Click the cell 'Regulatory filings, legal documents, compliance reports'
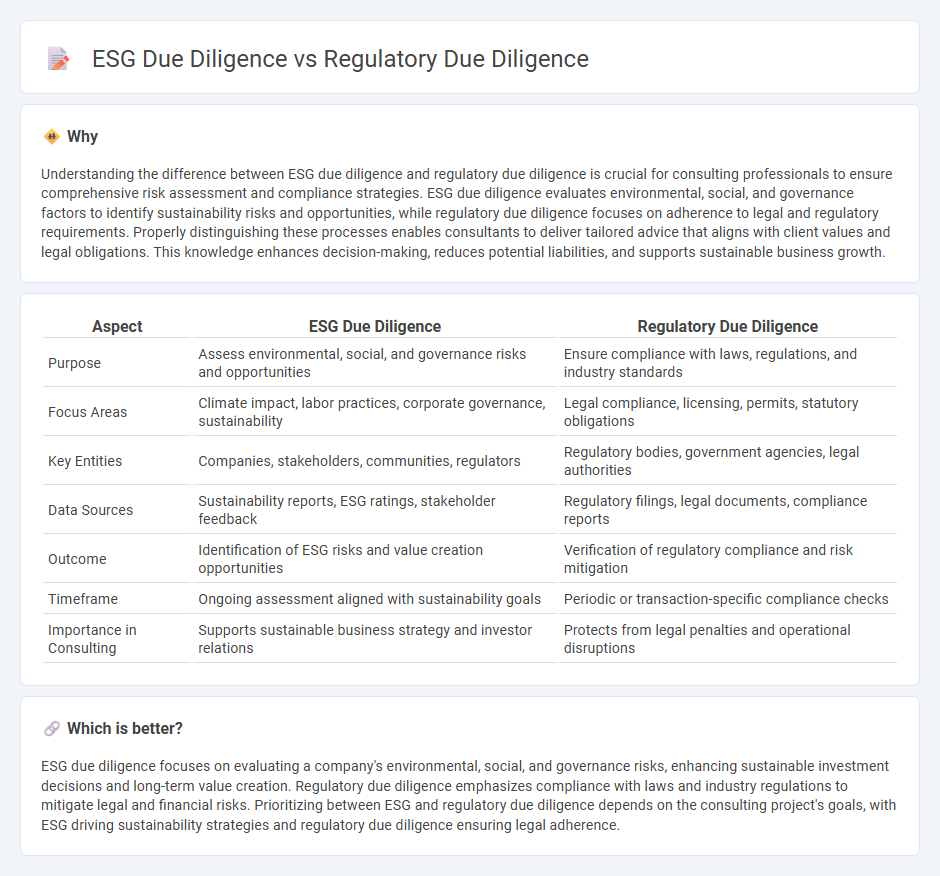 727,510
